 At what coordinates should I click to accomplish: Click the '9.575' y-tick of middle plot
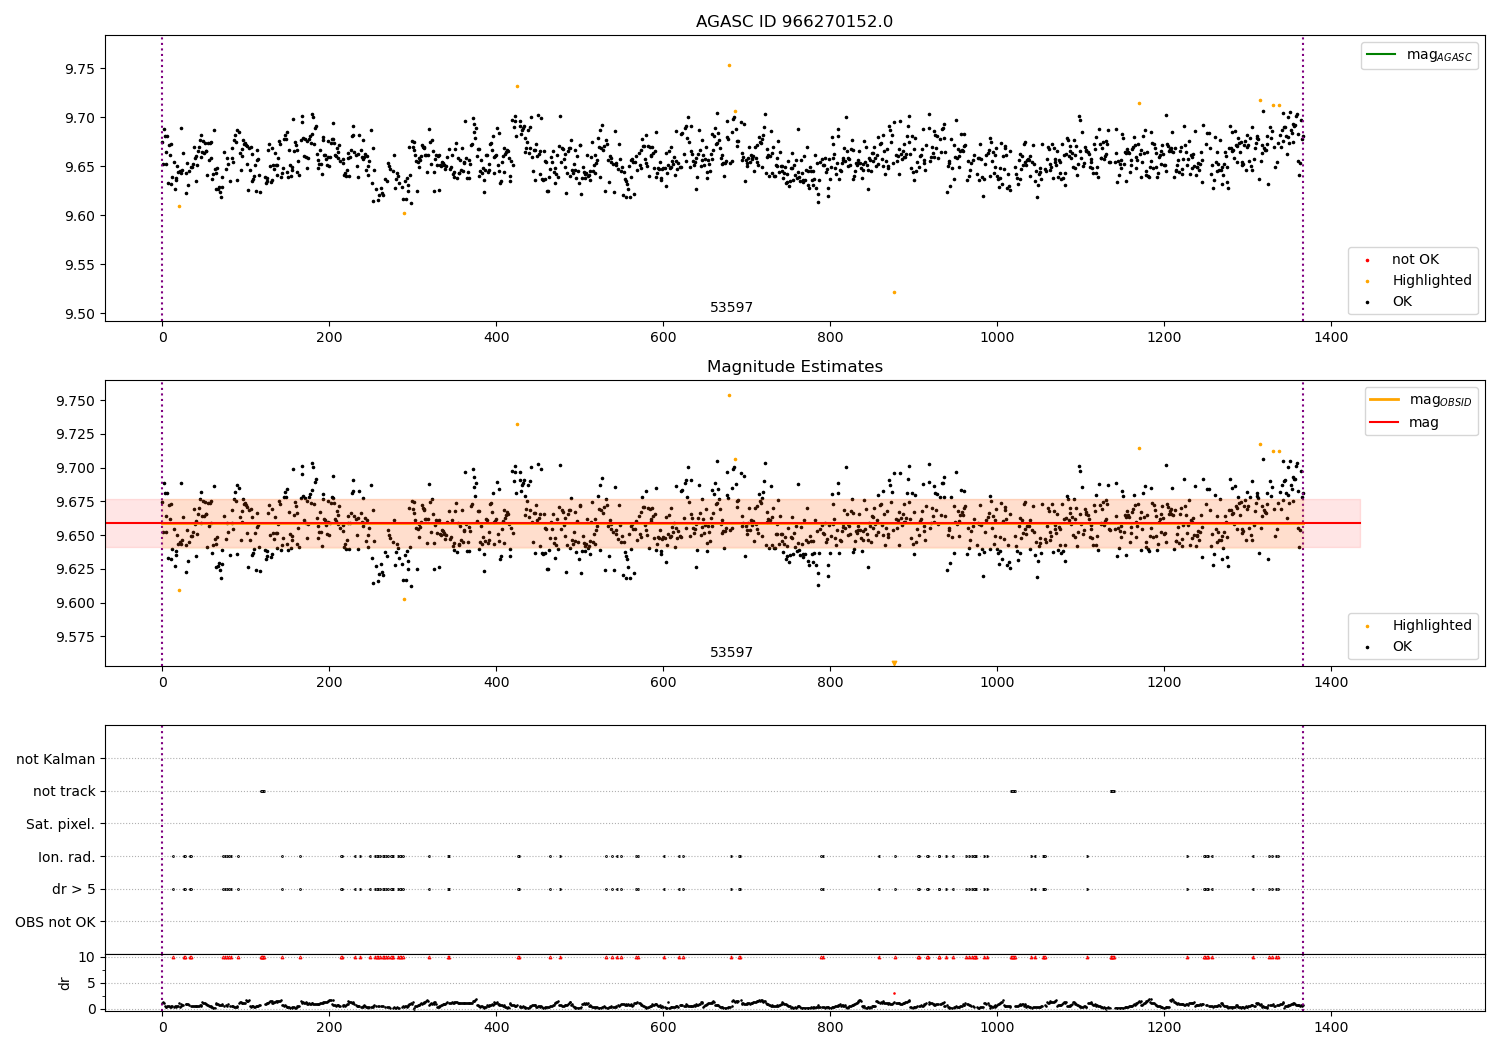click(76, 637)
